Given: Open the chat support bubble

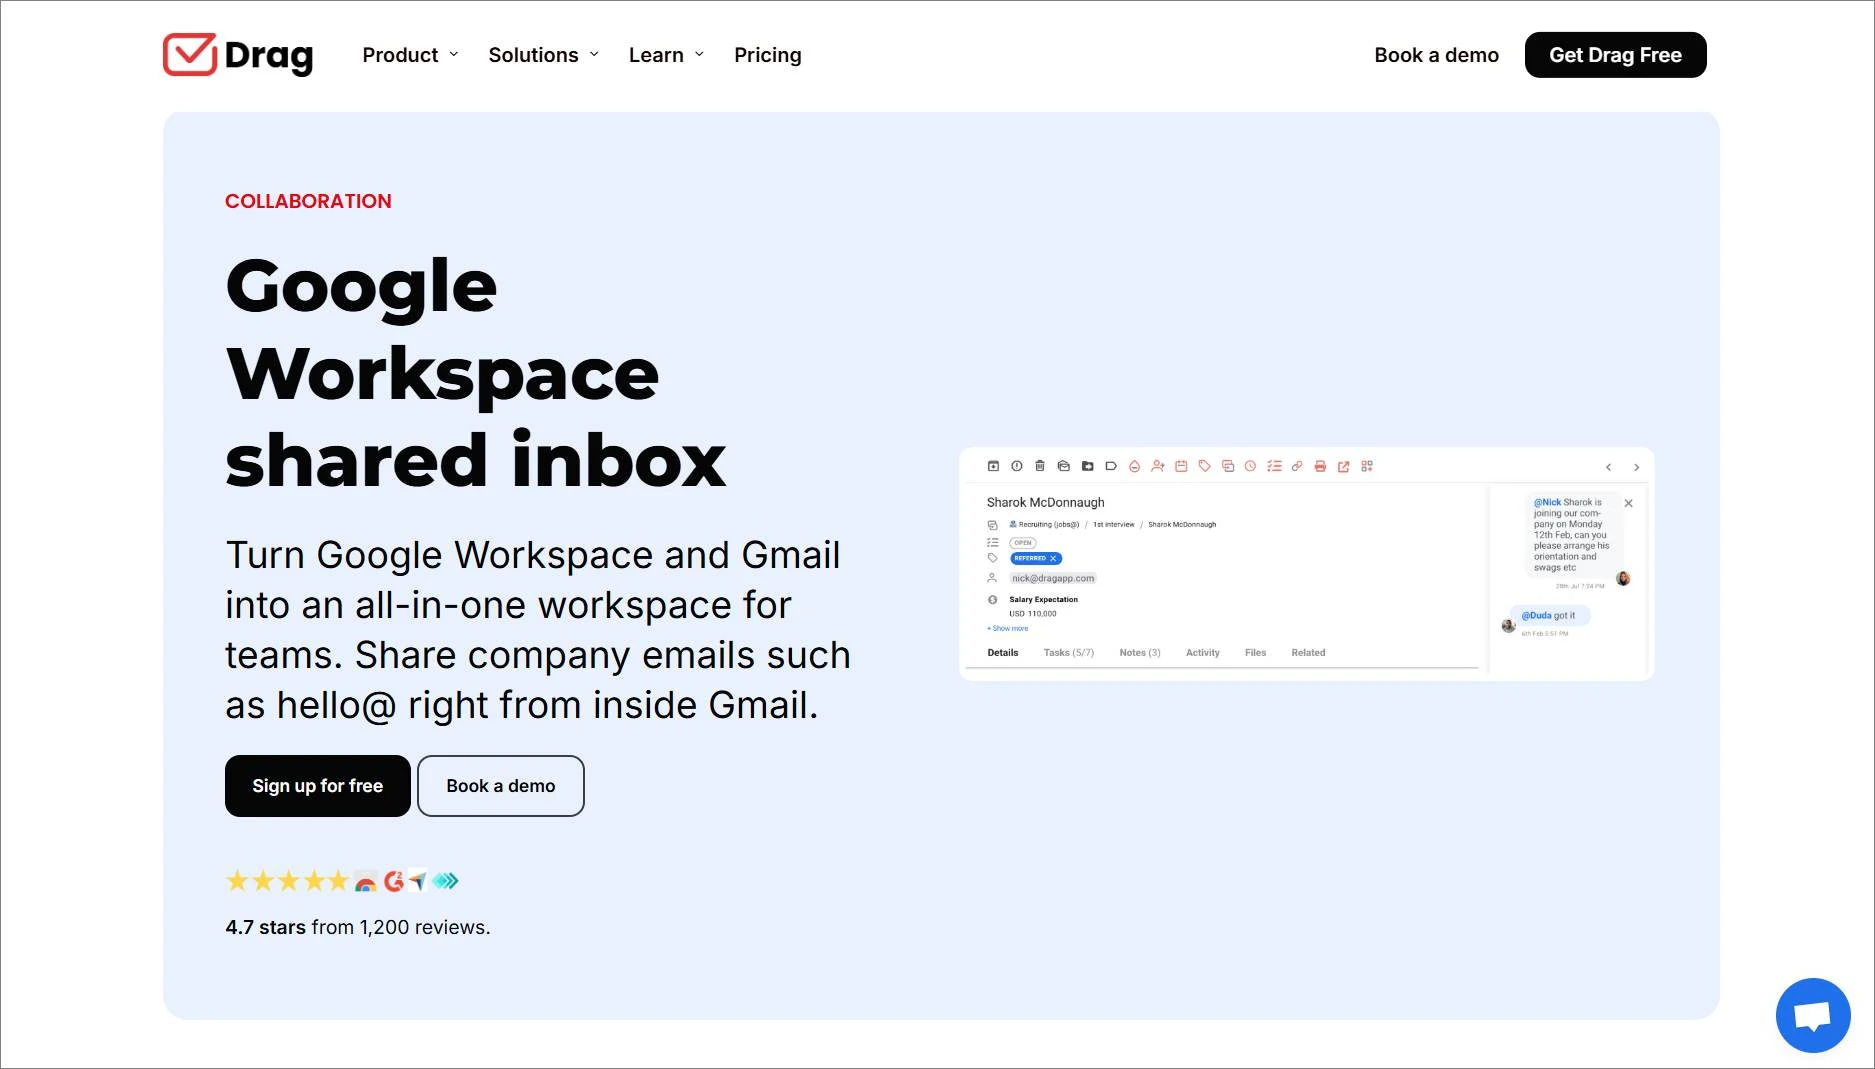Looking at the screenshot, I should tap(1812, 1015).
